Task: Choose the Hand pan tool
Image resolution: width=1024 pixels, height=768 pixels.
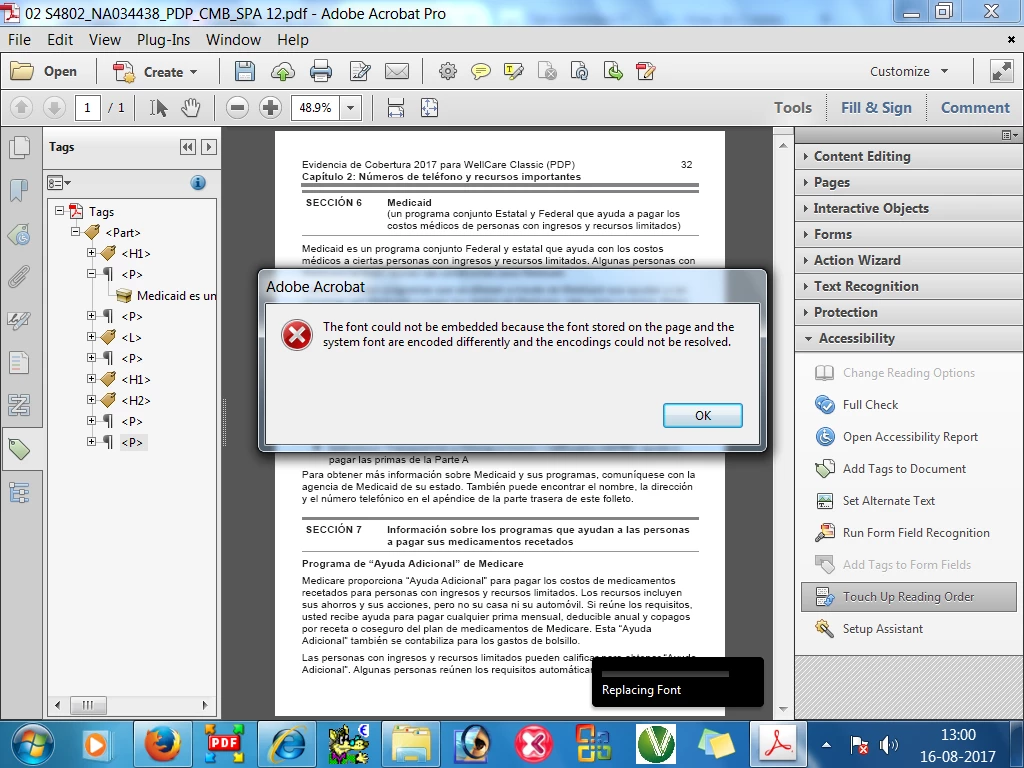Action: [191, 108]
